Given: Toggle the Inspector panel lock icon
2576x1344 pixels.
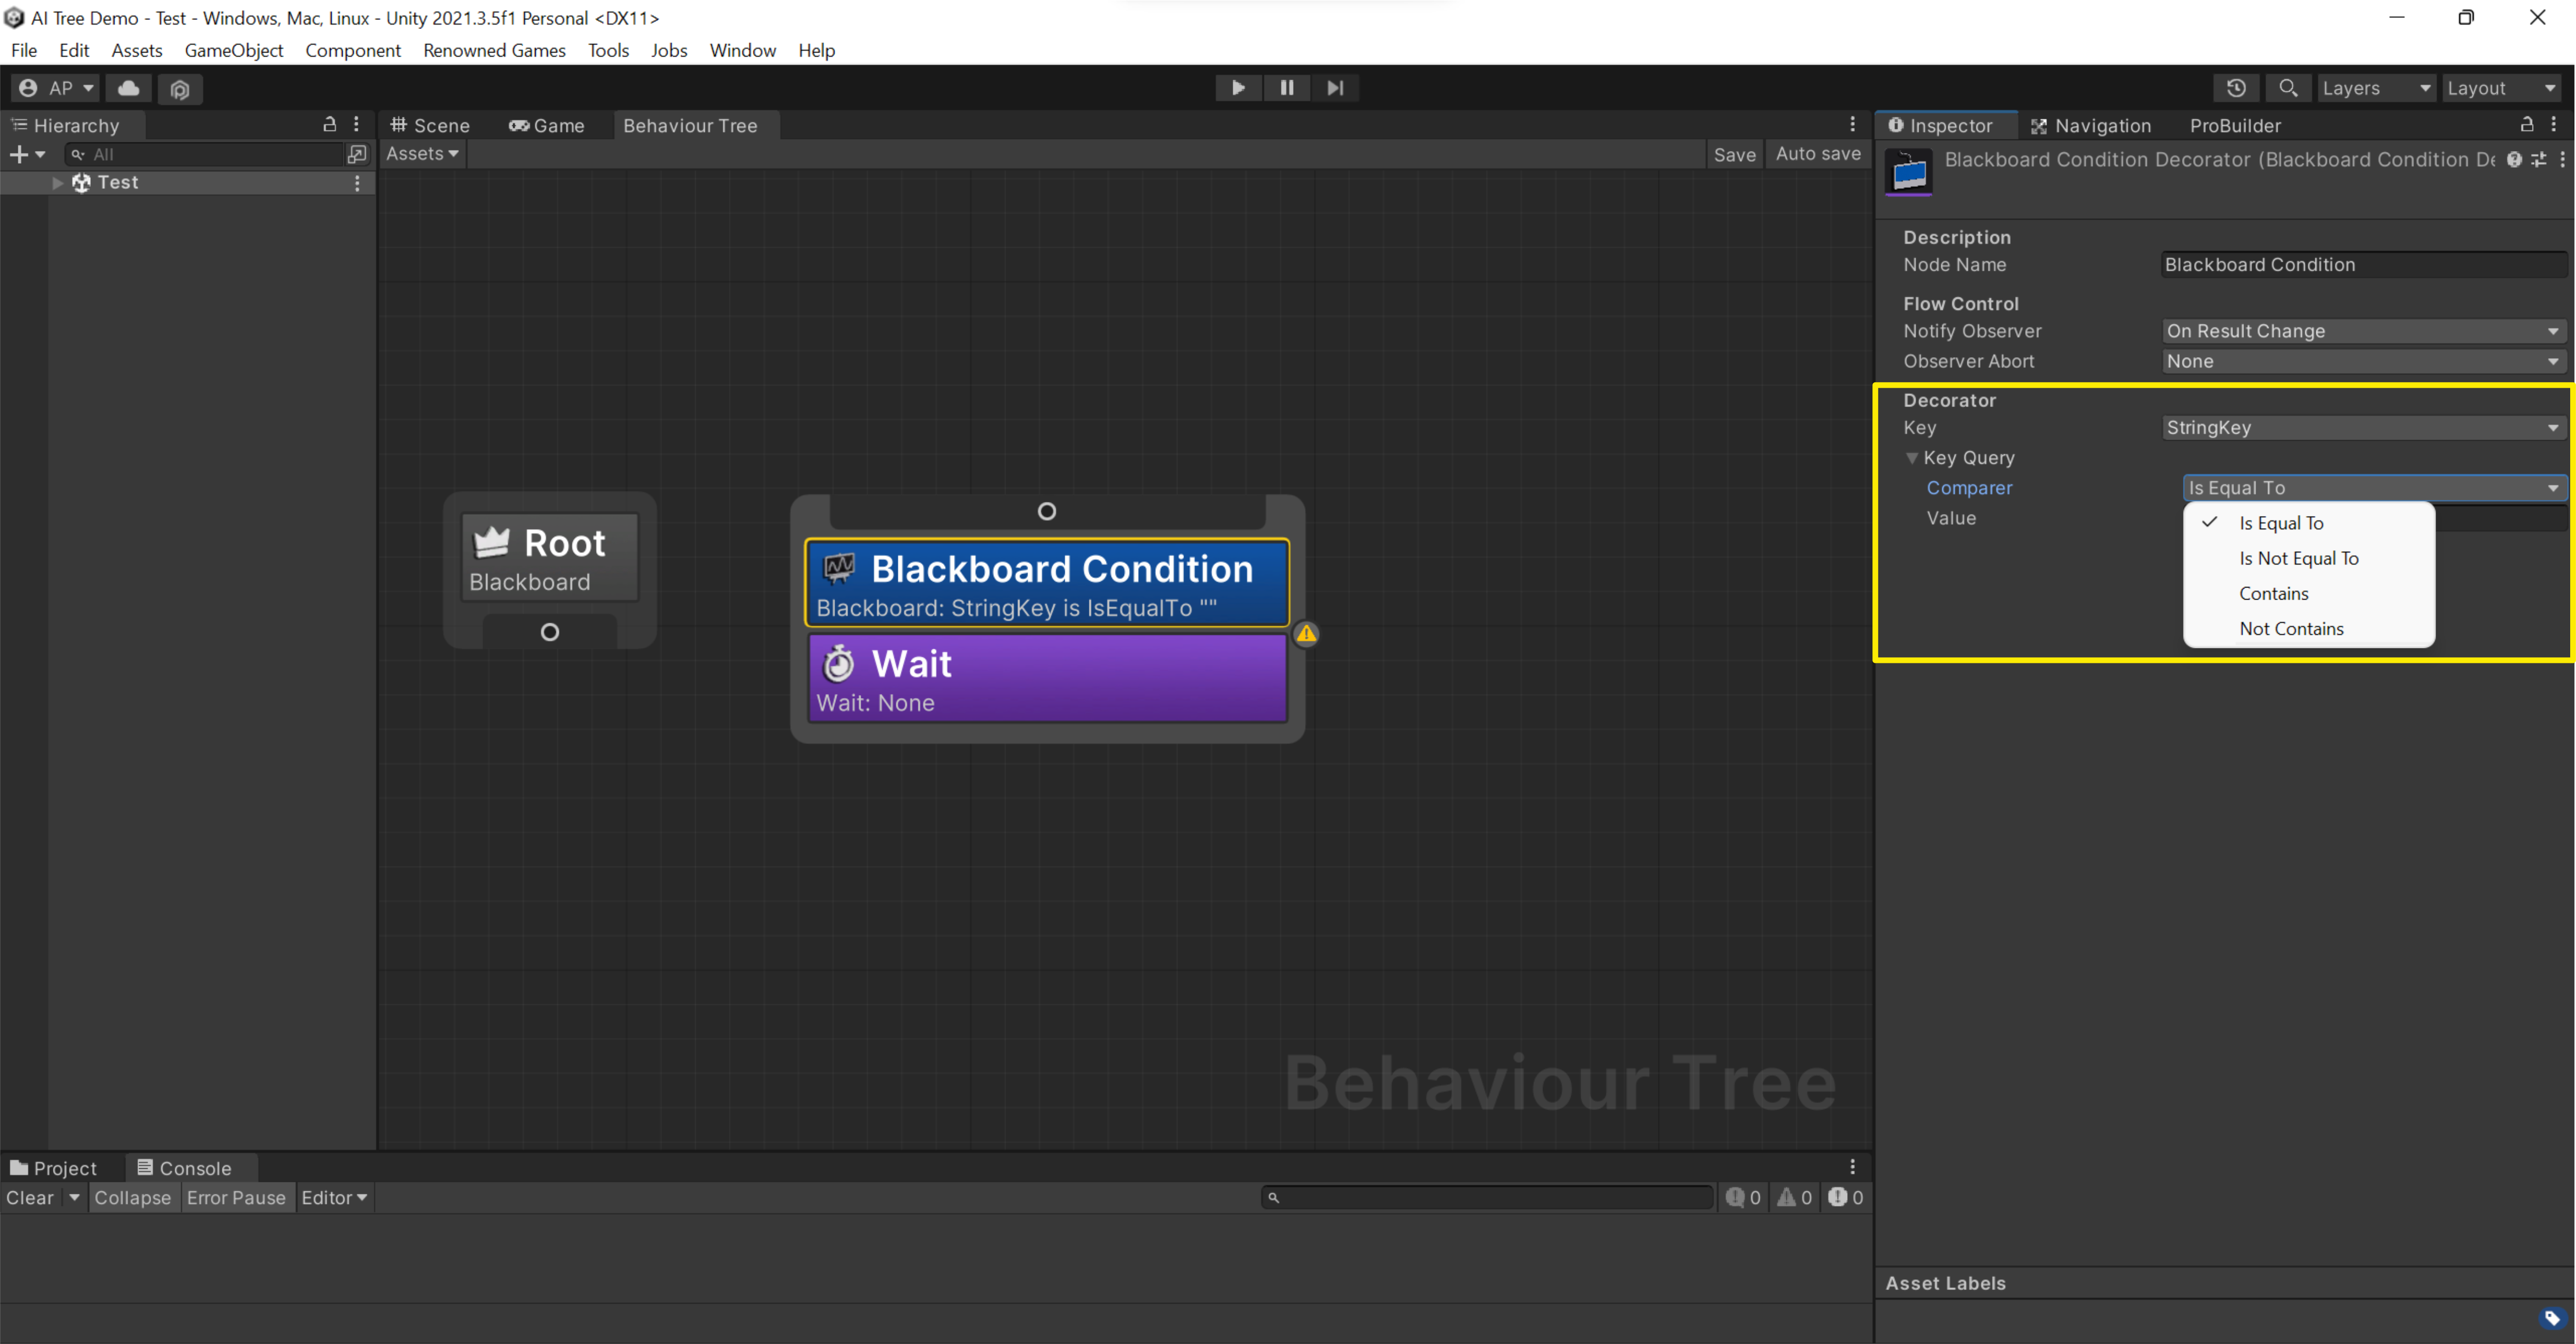Looking at the screenshot, I should pyautogui.click(x=2526, y=125).
